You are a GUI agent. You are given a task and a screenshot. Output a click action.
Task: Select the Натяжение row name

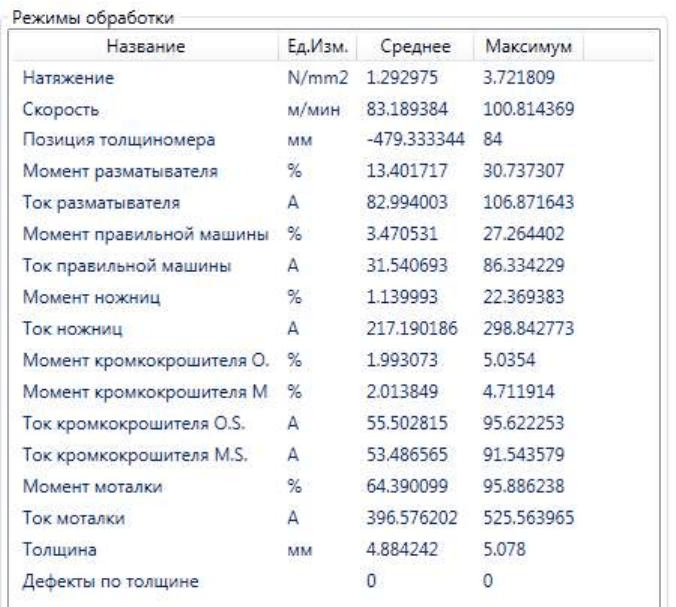(x=68, y=78)
